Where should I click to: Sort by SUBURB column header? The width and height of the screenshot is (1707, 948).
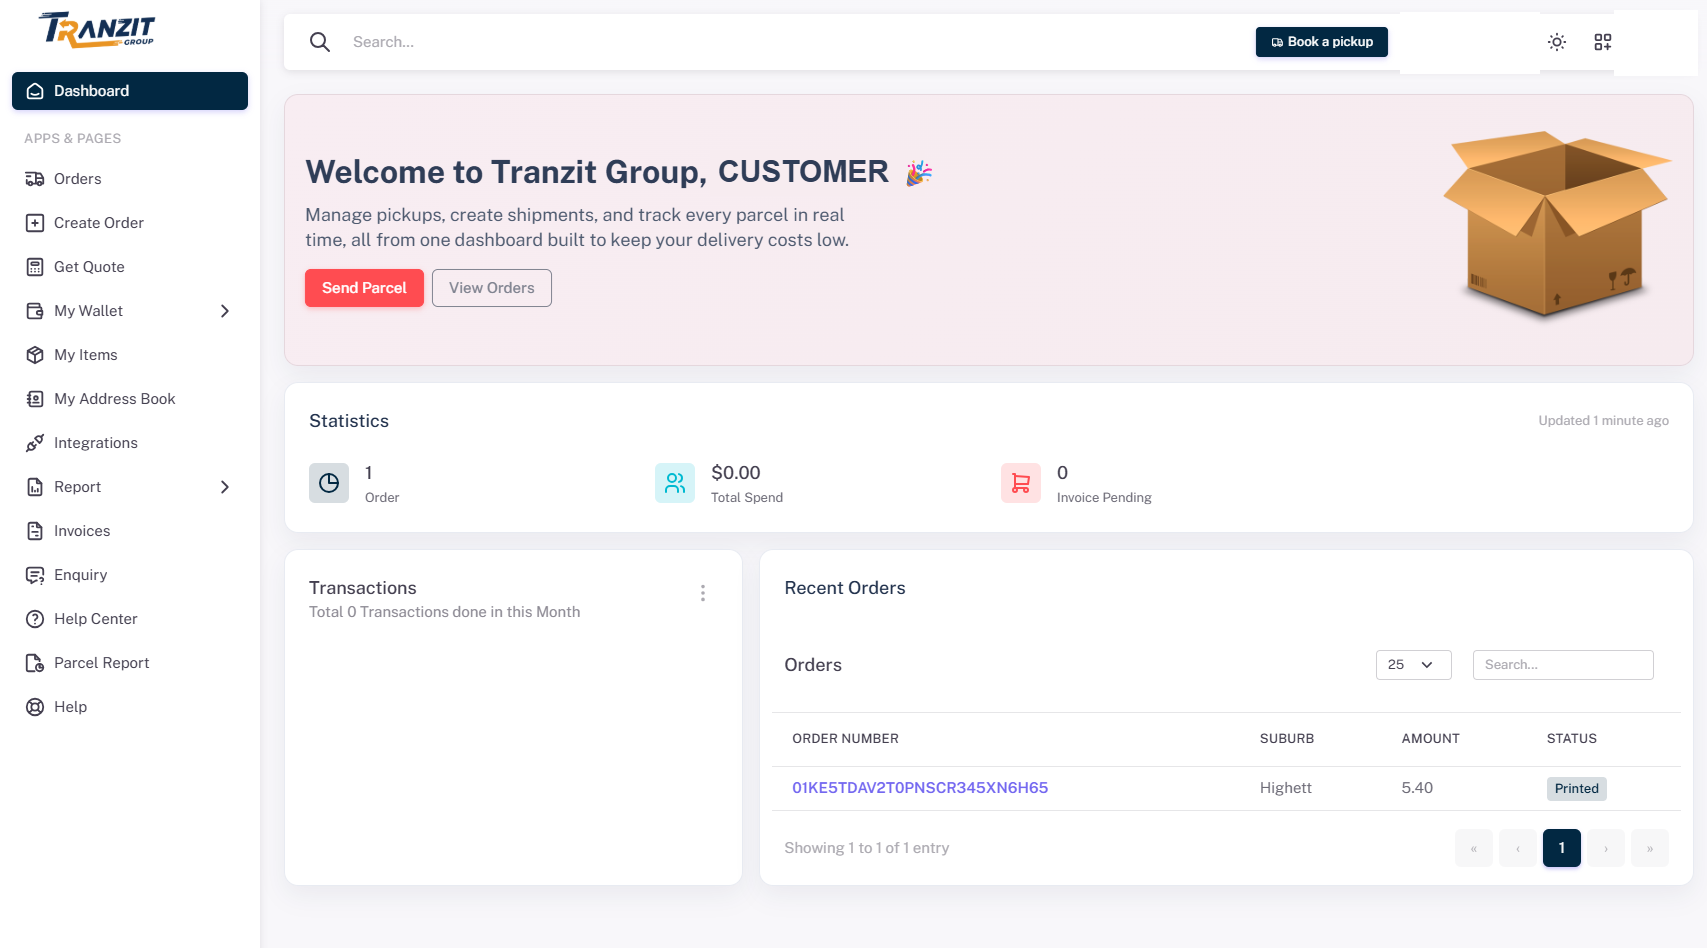1287,739
